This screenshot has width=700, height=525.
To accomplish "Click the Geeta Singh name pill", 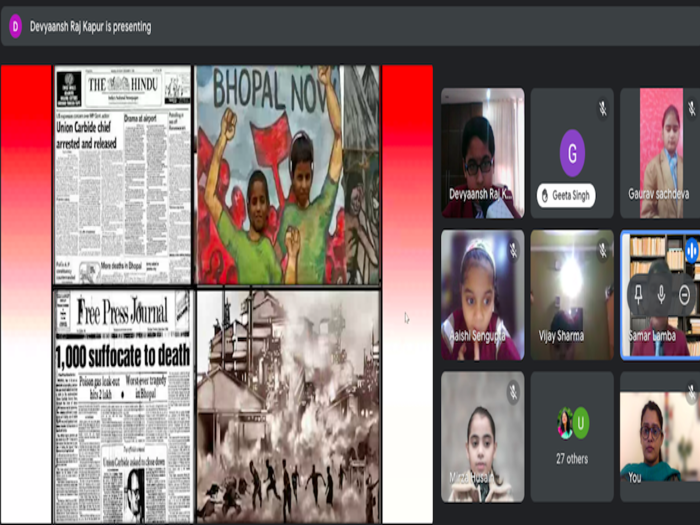I will click(x=566, y=196).
